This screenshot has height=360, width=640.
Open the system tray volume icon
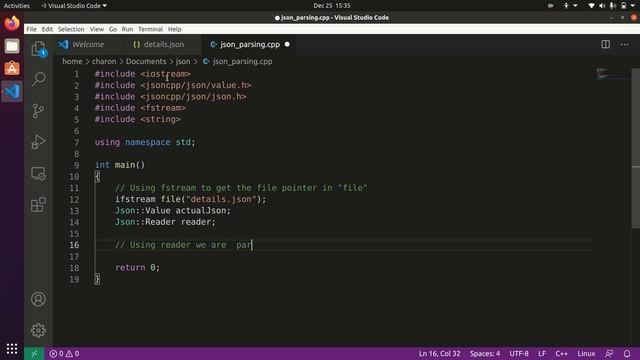pyautogui.click(x=602, y=6)
